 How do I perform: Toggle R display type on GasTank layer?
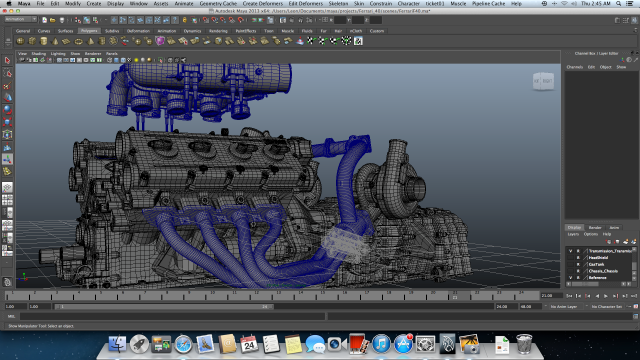pos(578,264)
